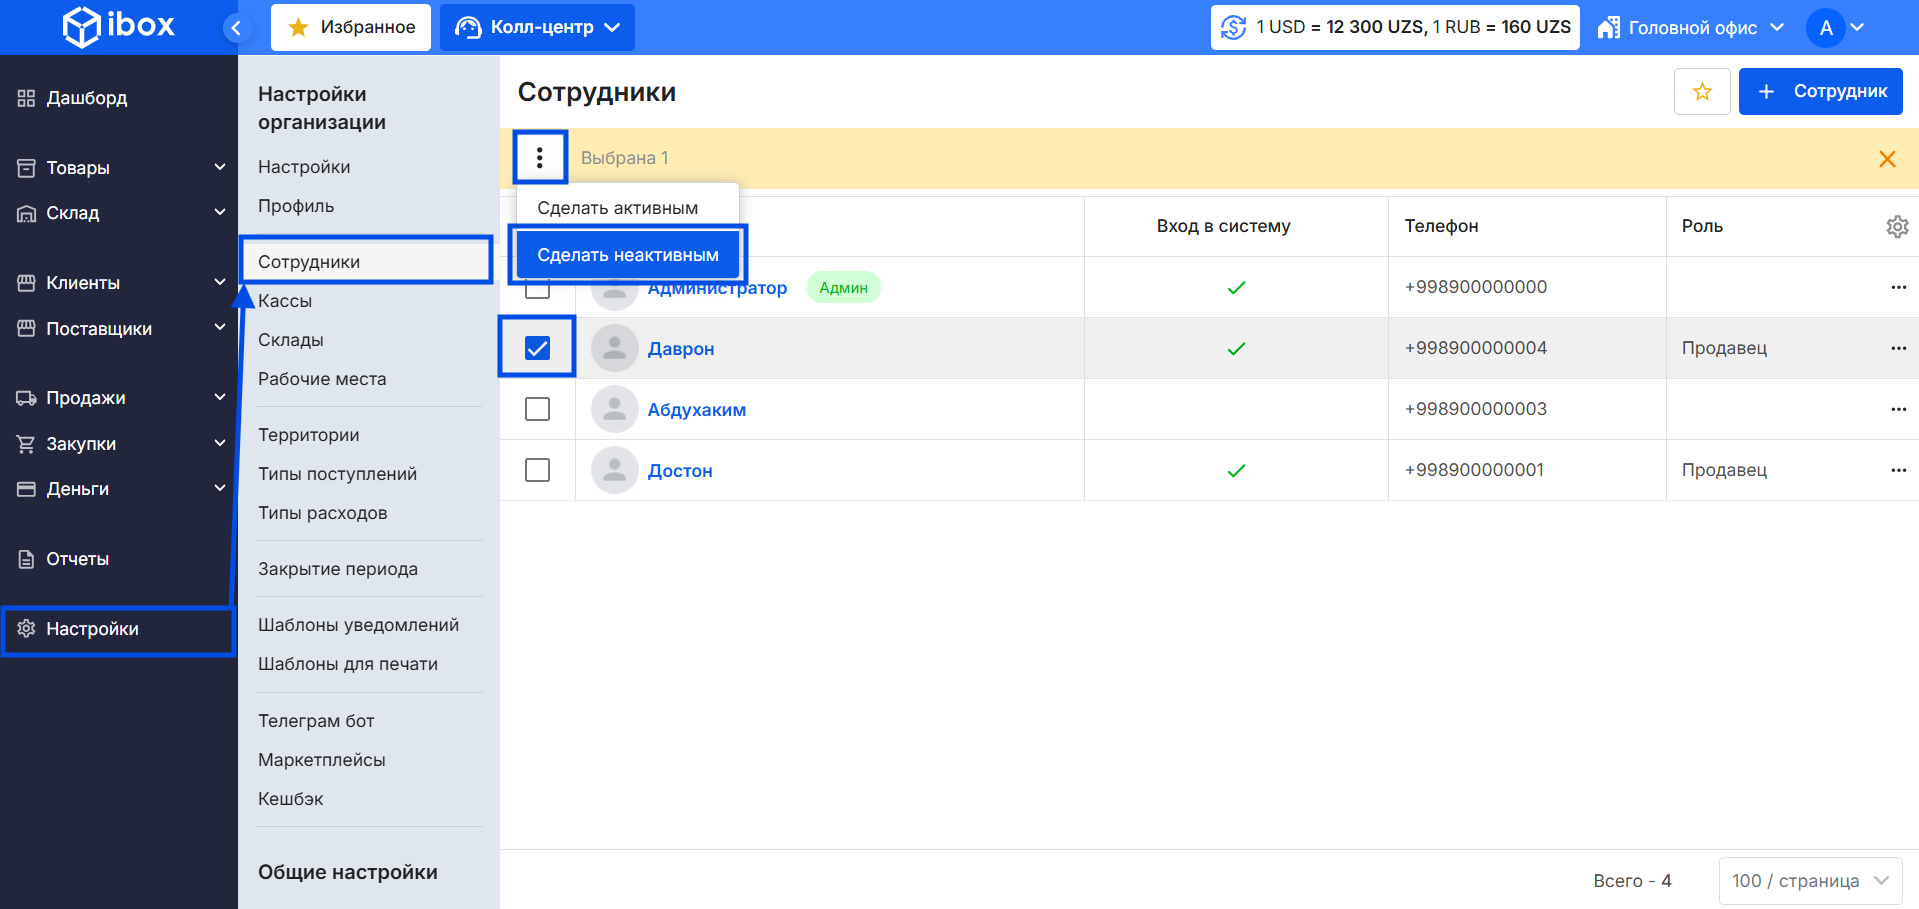Open the bulk actions three-dot menu
Viewport: 1919px width, 909px height.
[540, 158]
